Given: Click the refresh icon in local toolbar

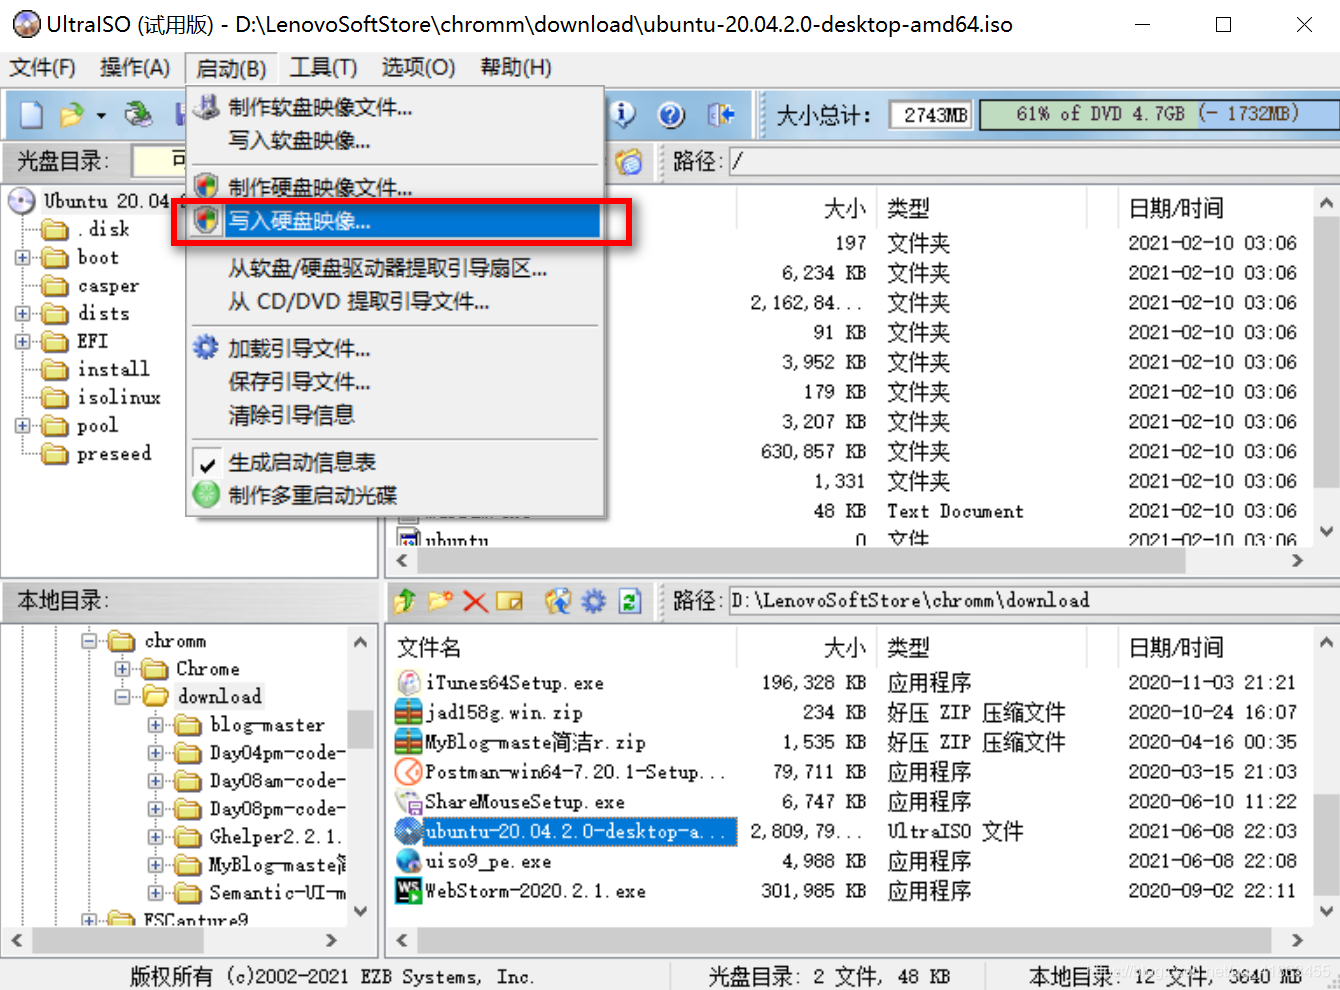Looking at the screenshot, I should click(629, 601).
